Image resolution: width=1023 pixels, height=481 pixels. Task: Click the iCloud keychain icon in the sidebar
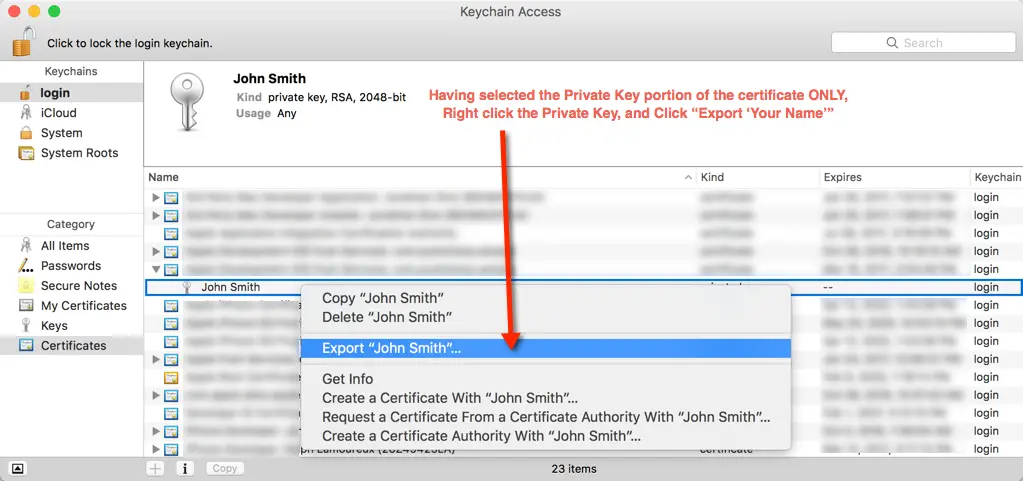click(26, 113)
